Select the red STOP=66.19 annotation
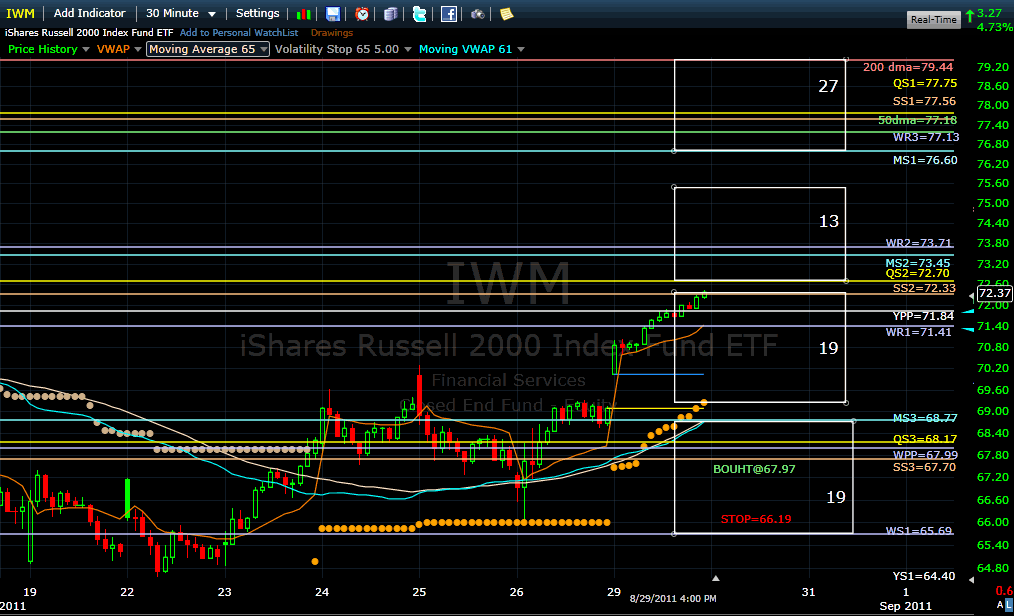 756,519
